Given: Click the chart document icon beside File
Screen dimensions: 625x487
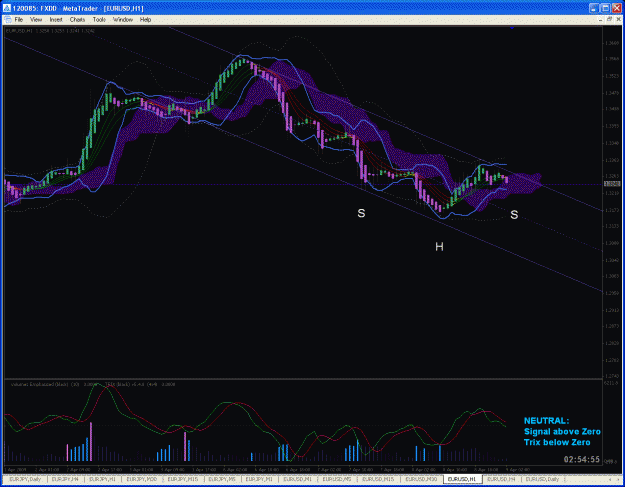Looking at the screenshot, I should (x=8, y=20).
